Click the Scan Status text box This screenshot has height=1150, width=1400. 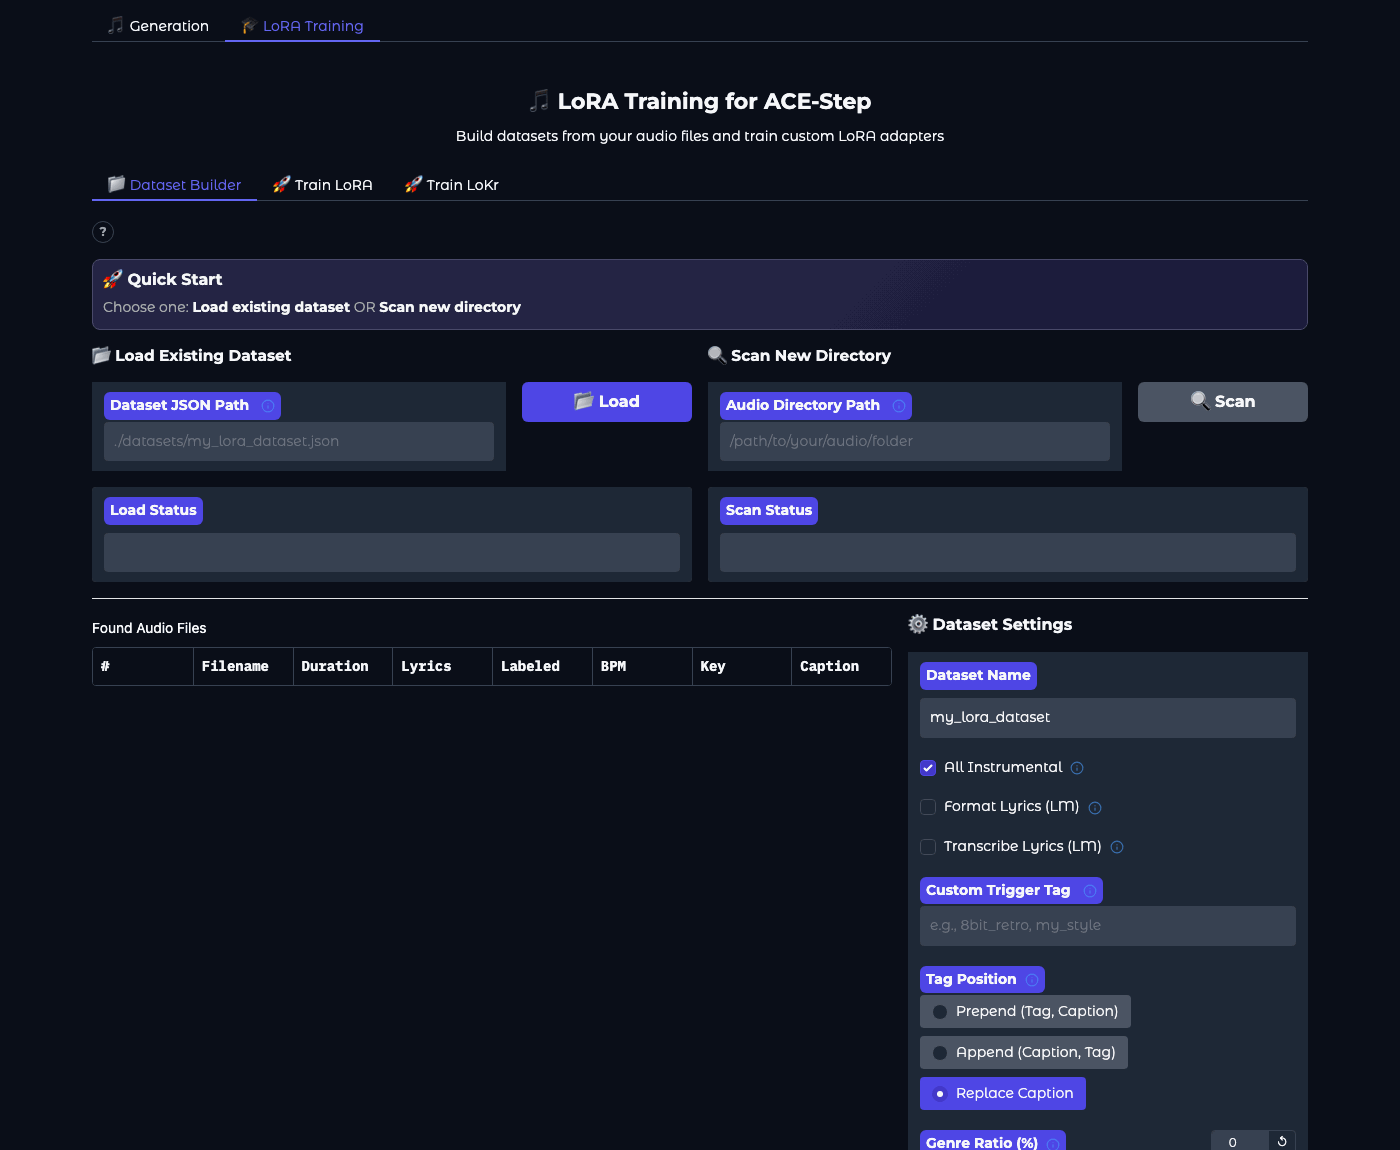(x=1008, y=552)
